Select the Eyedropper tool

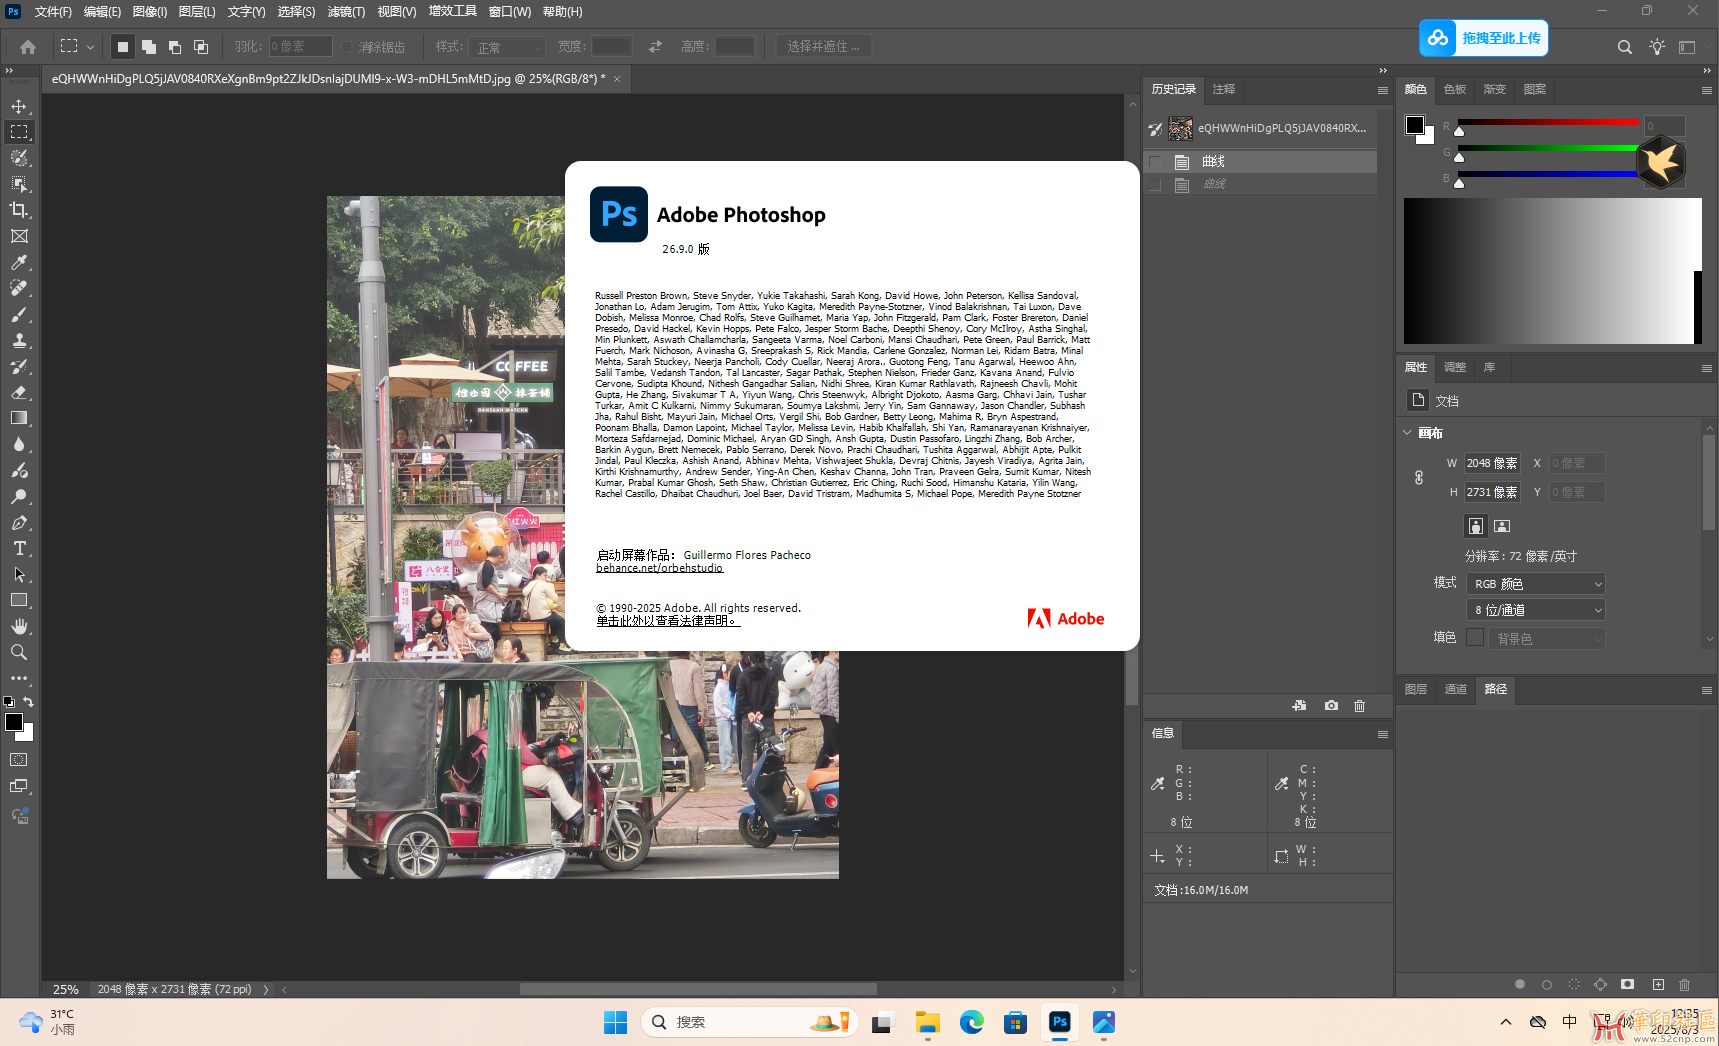(x=19, y=262)
